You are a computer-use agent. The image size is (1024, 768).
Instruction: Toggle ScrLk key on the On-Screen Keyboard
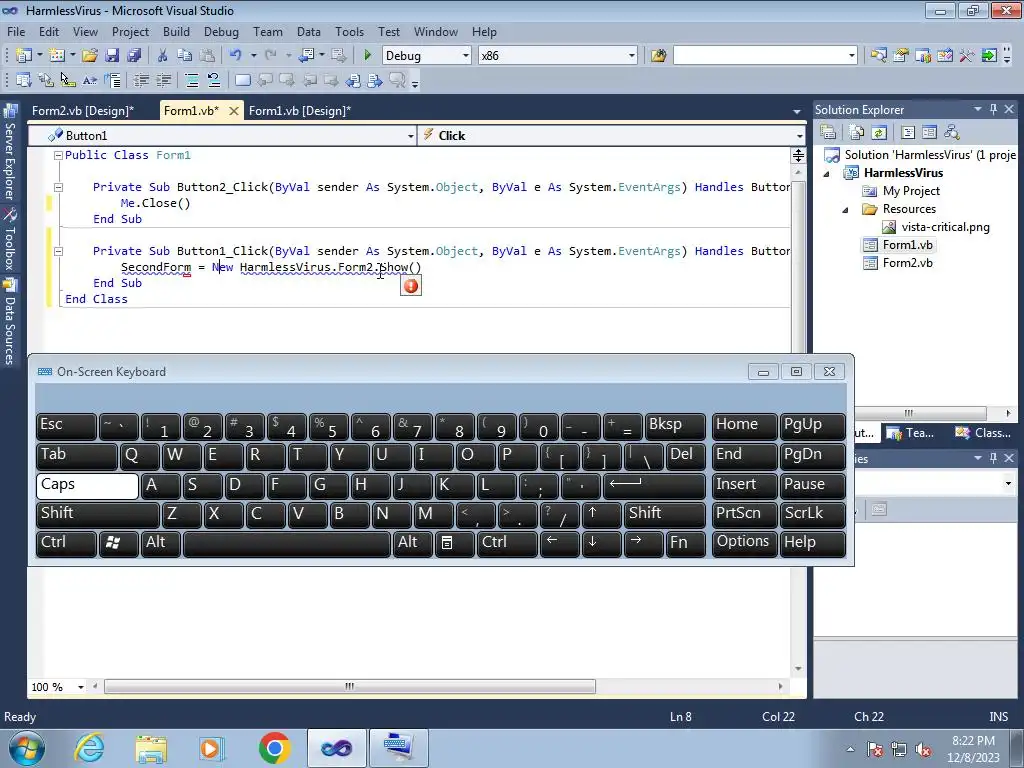point(812,515)
